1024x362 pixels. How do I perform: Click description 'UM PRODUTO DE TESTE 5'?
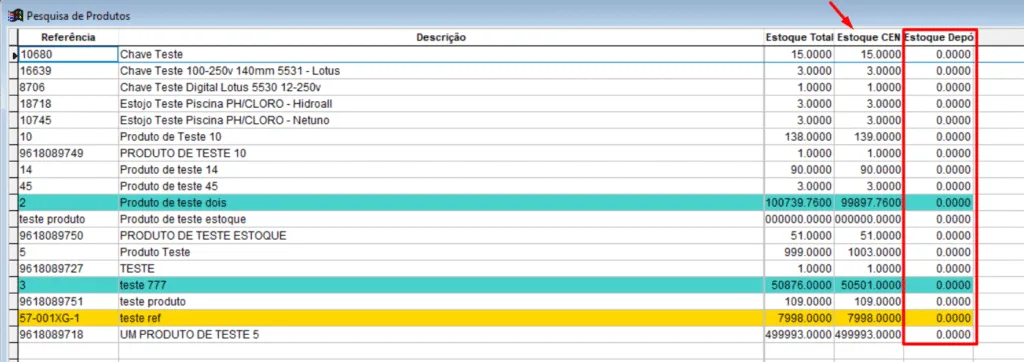[x=189, y=335]
